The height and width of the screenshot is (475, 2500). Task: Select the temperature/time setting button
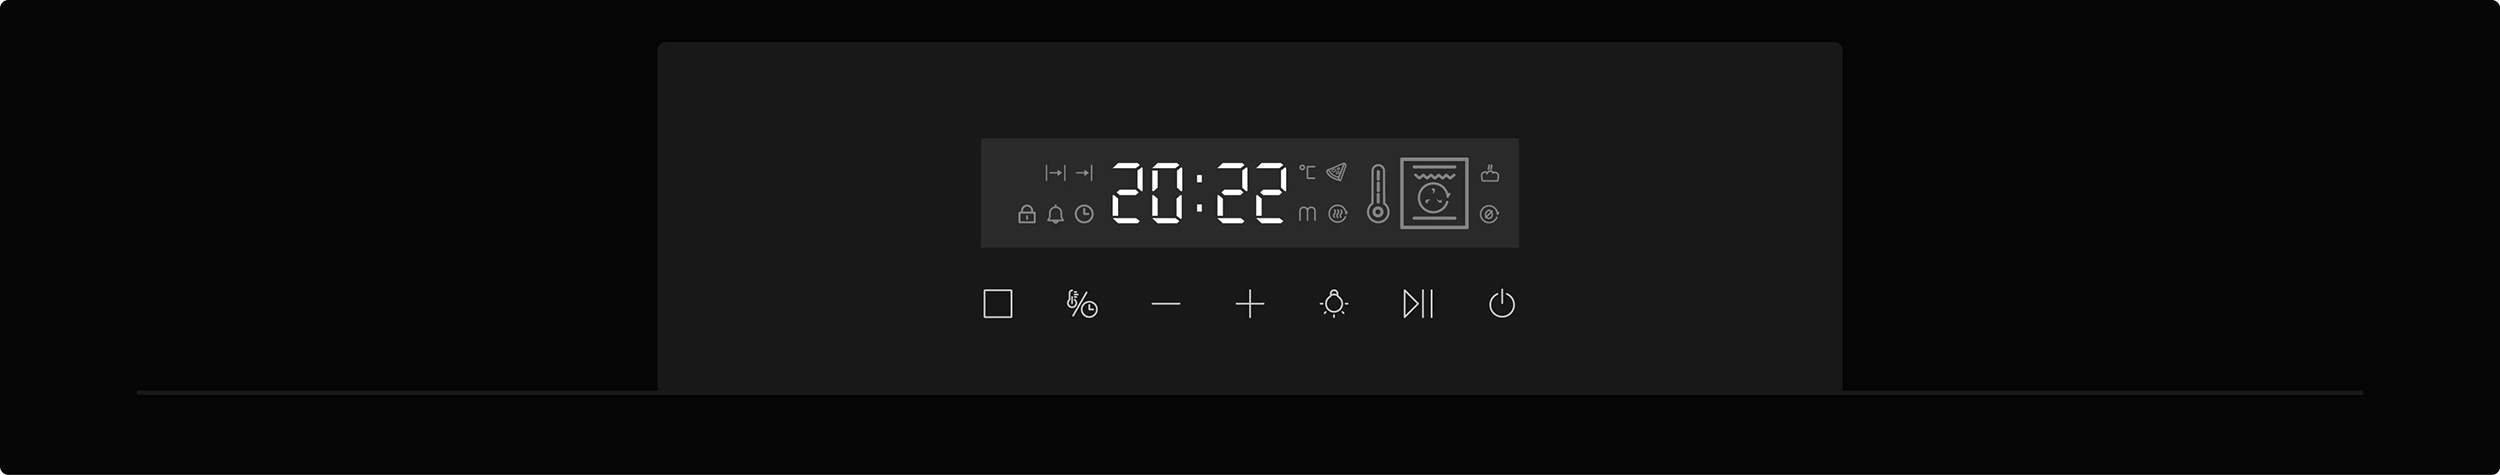tap(1082, 304)
